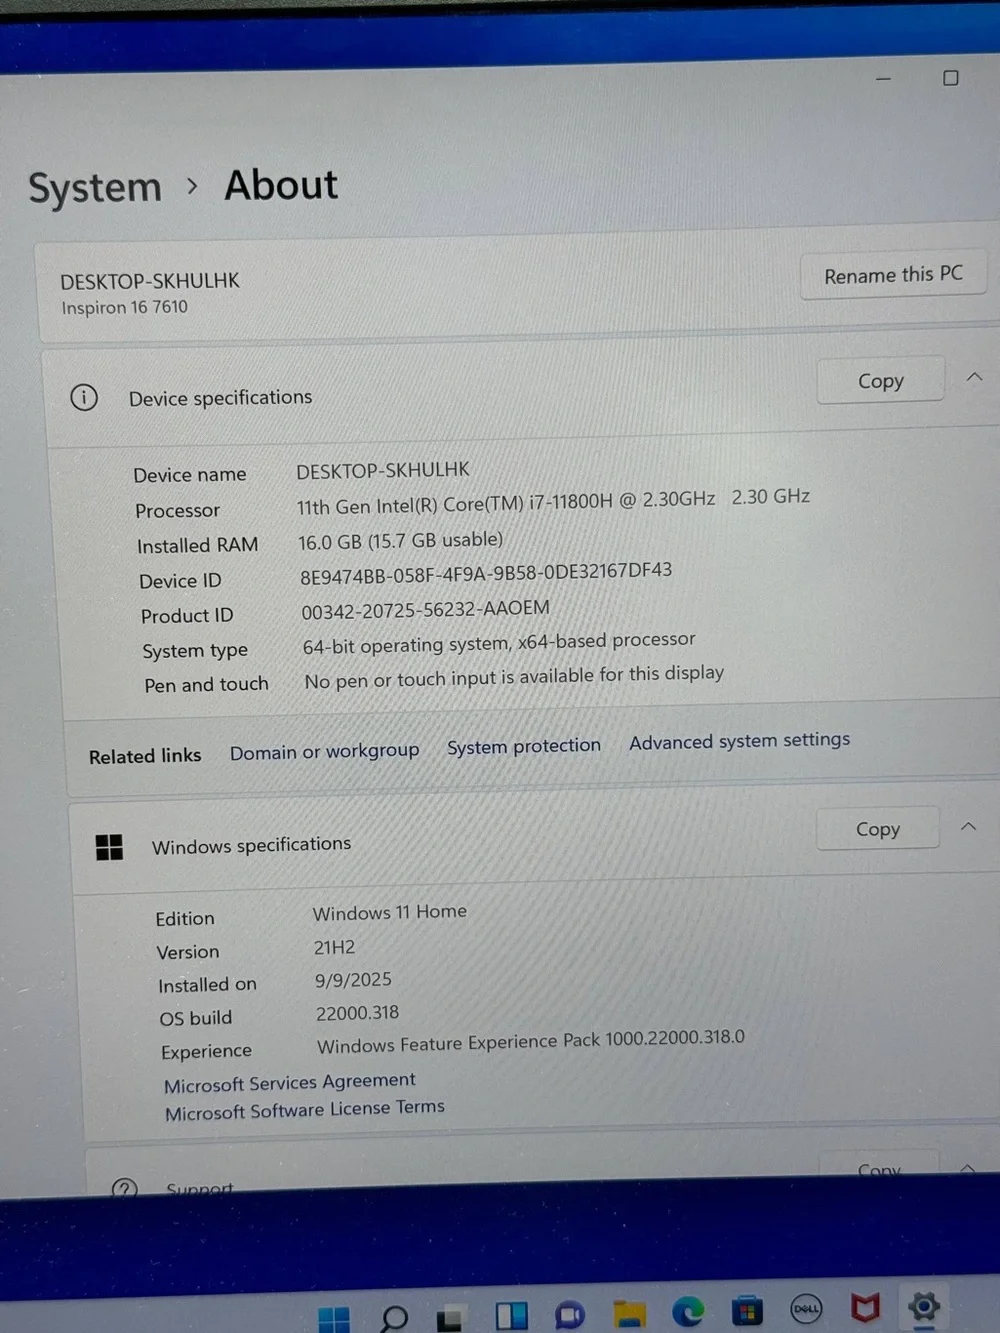Click the Windows logo beside Windows specifications
Screen dimensions: 1000x1333
tap(109, 848)
